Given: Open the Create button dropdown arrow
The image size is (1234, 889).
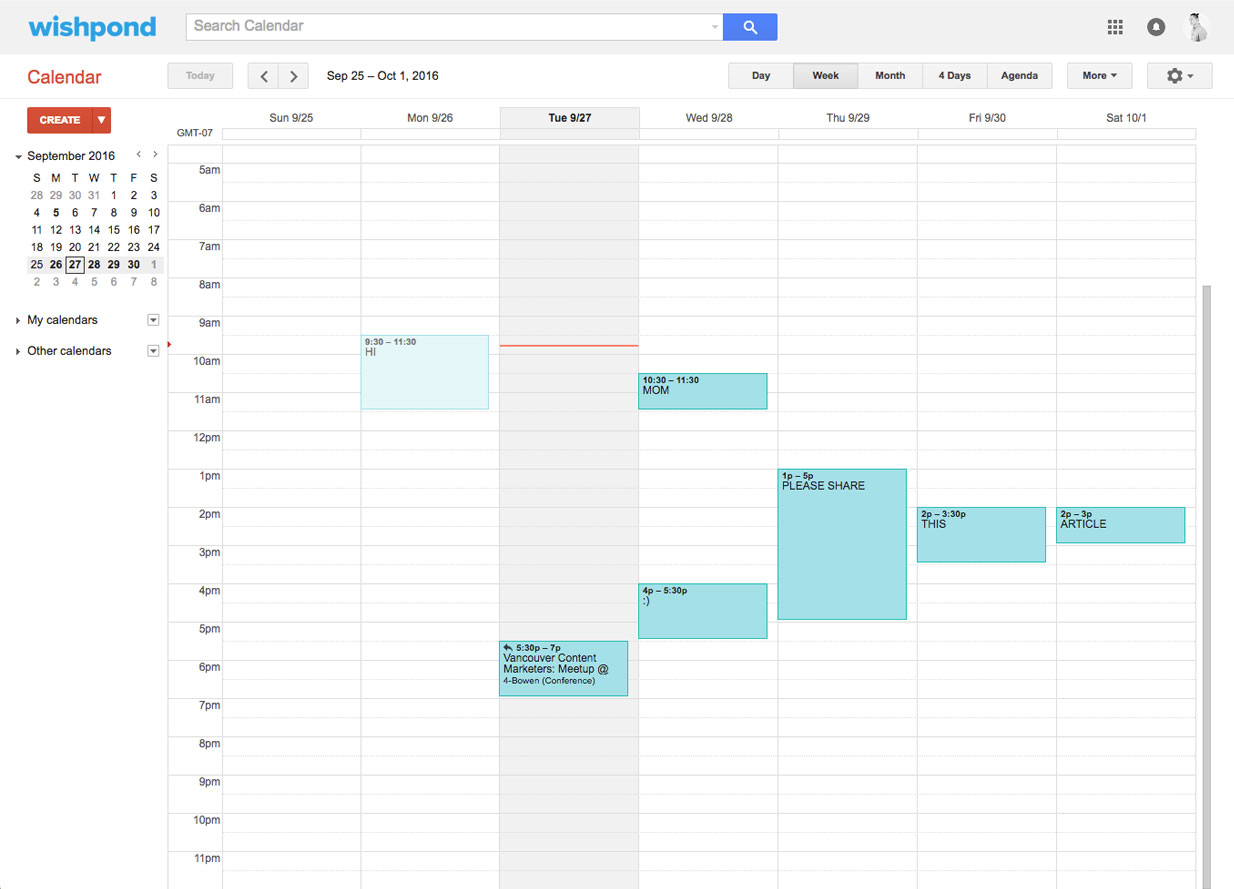Looking at the screenshot, I should [x=101, y=120].
